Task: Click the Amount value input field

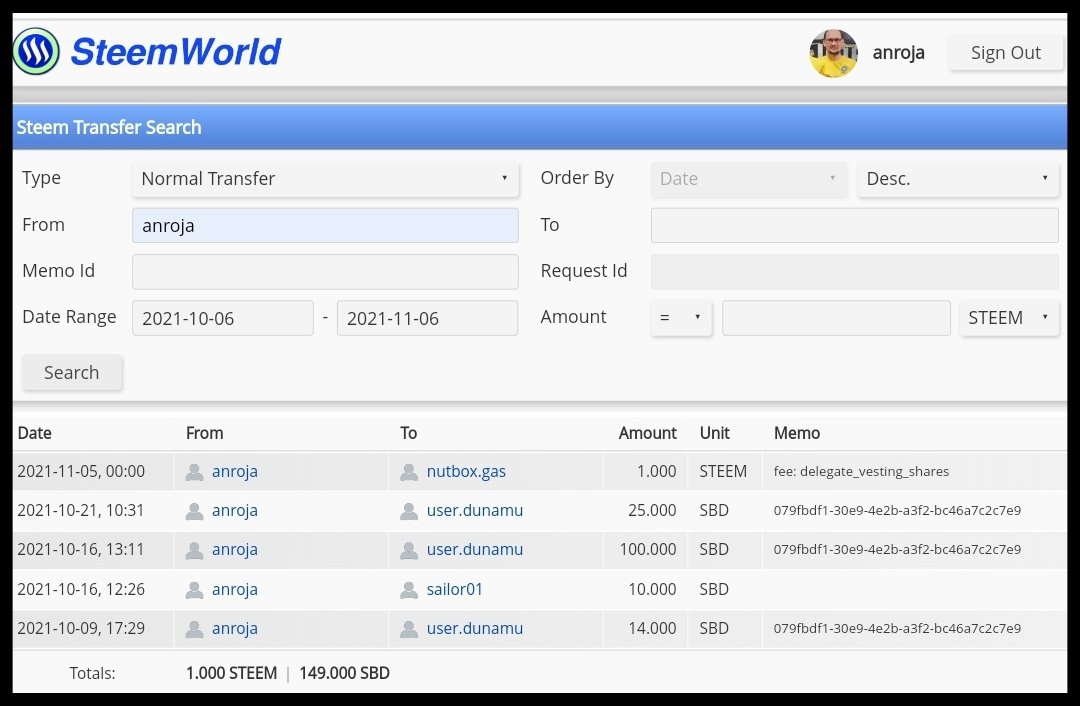Action: [x=836, y=318]
